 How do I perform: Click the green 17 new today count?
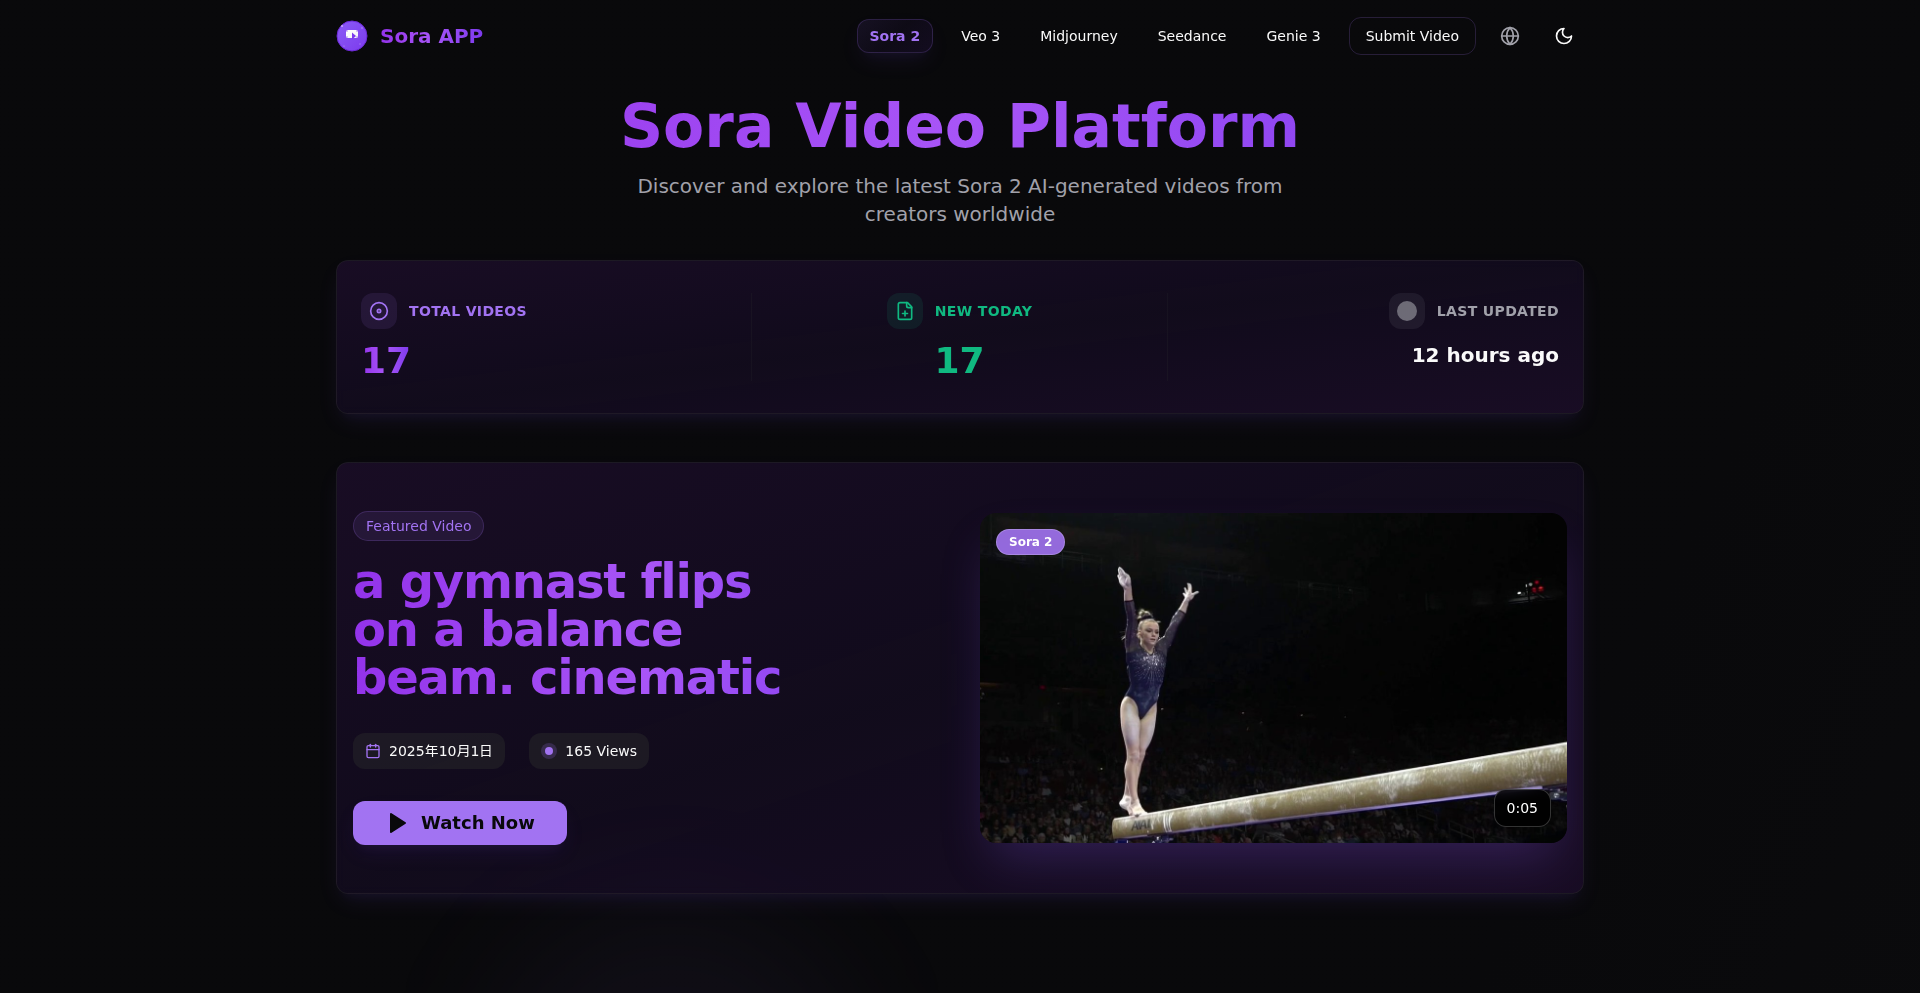pyautogui.click(x=959, y=361)
